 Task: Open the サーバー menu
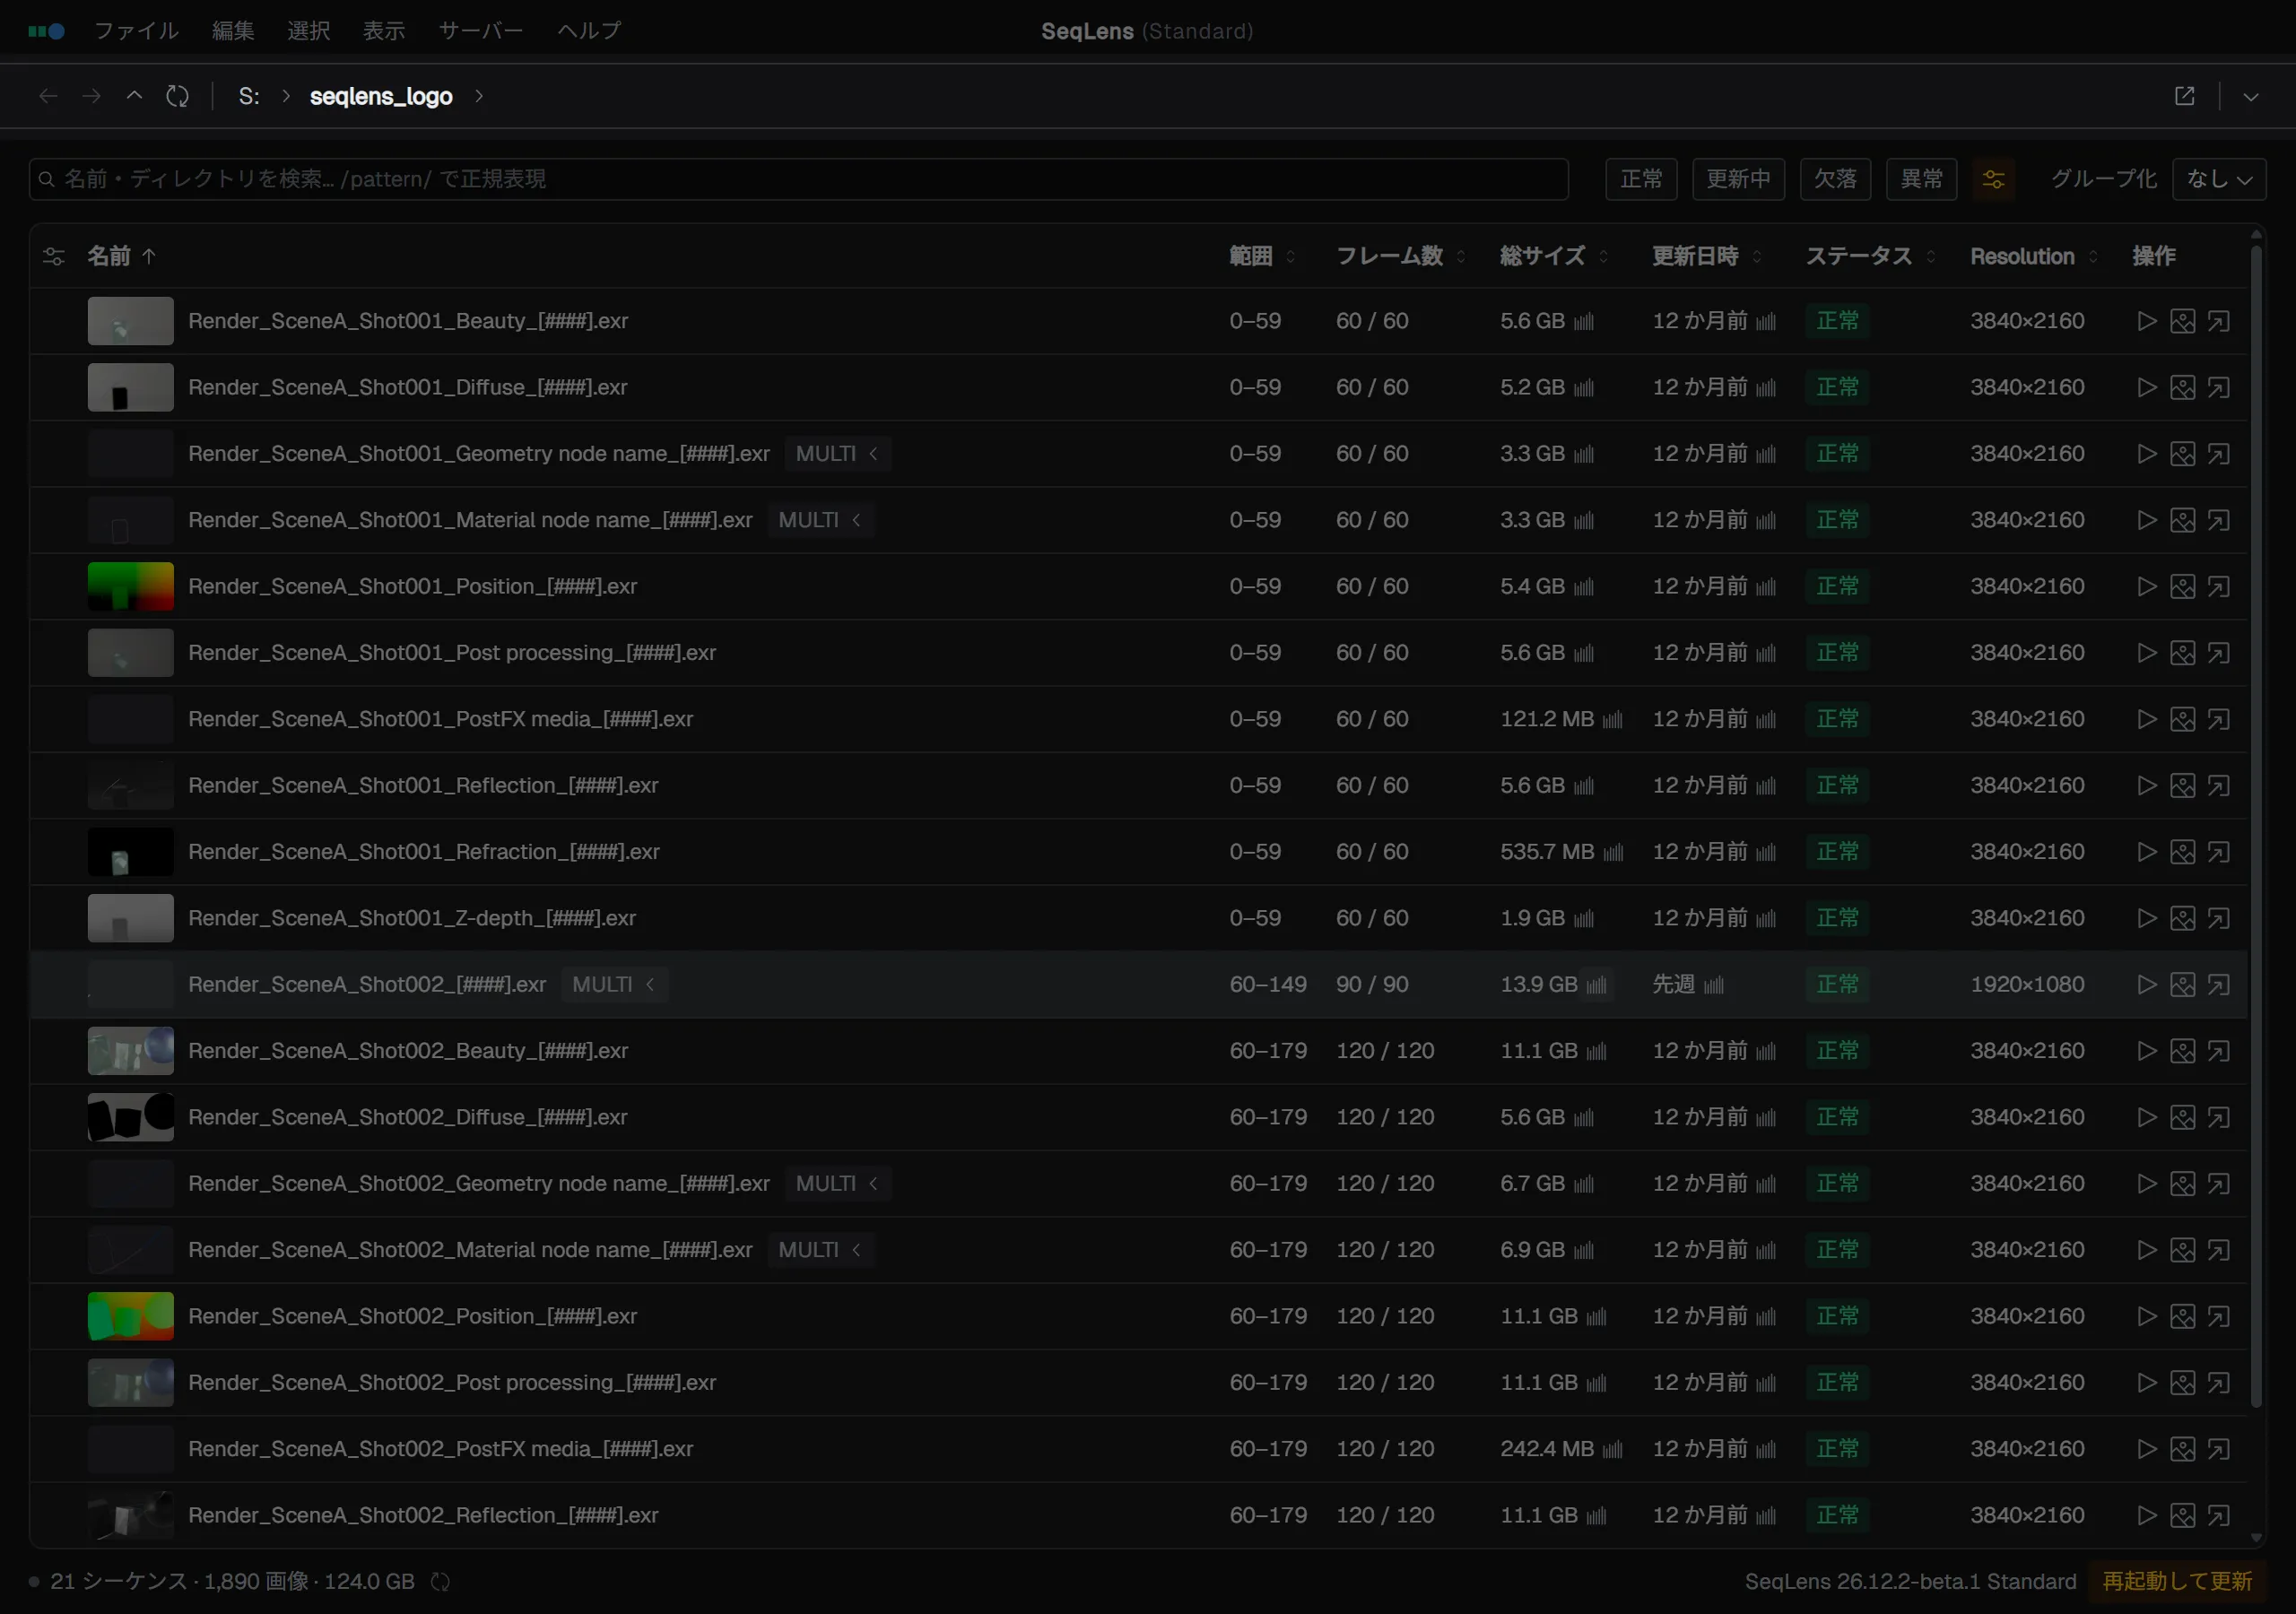481,31
